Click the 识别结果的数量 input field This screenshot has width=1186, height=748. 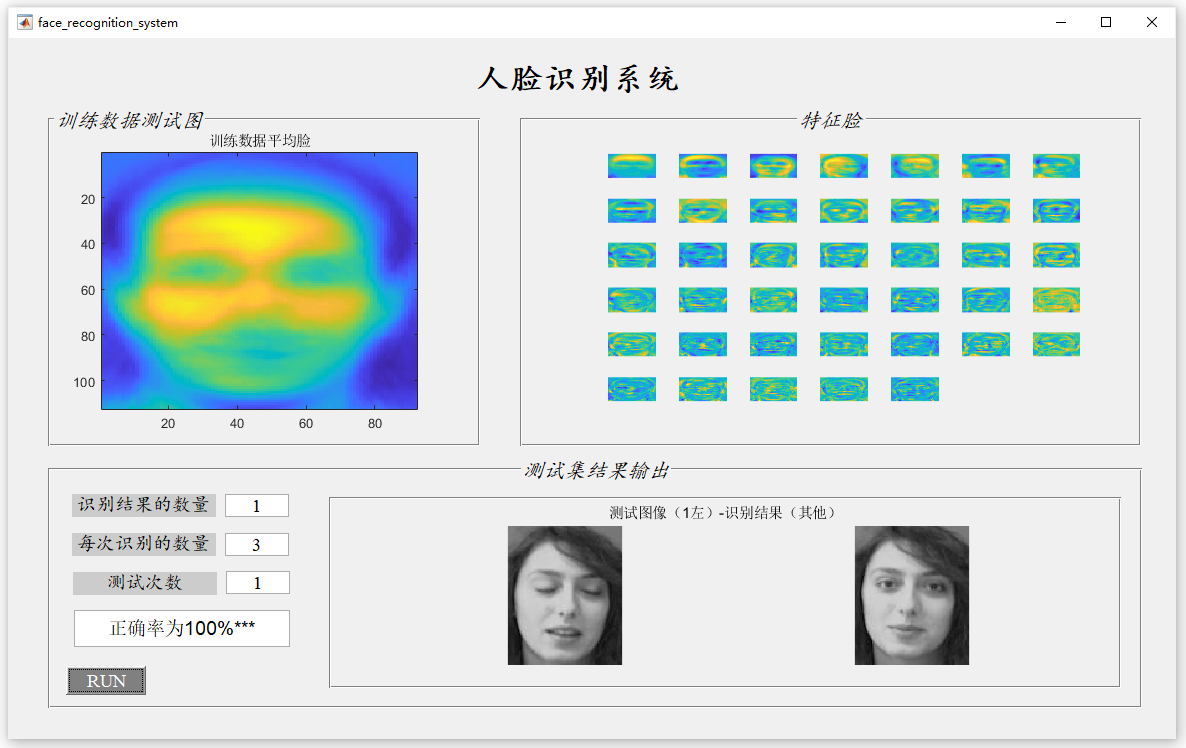pos(256,505)
